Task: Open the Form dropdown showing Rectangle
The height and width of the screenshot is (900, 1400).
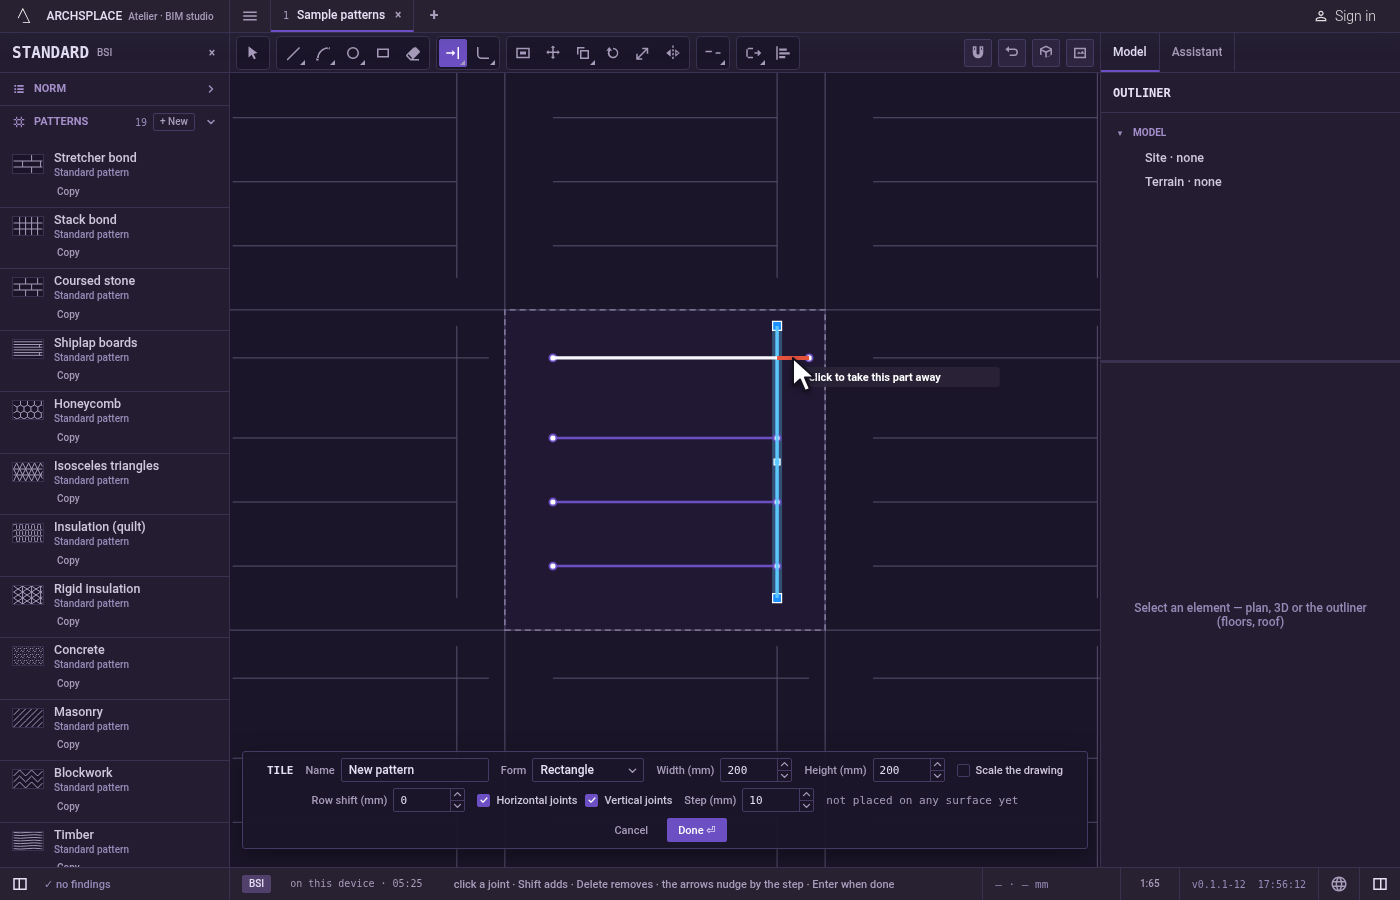Action: [588, 770]
